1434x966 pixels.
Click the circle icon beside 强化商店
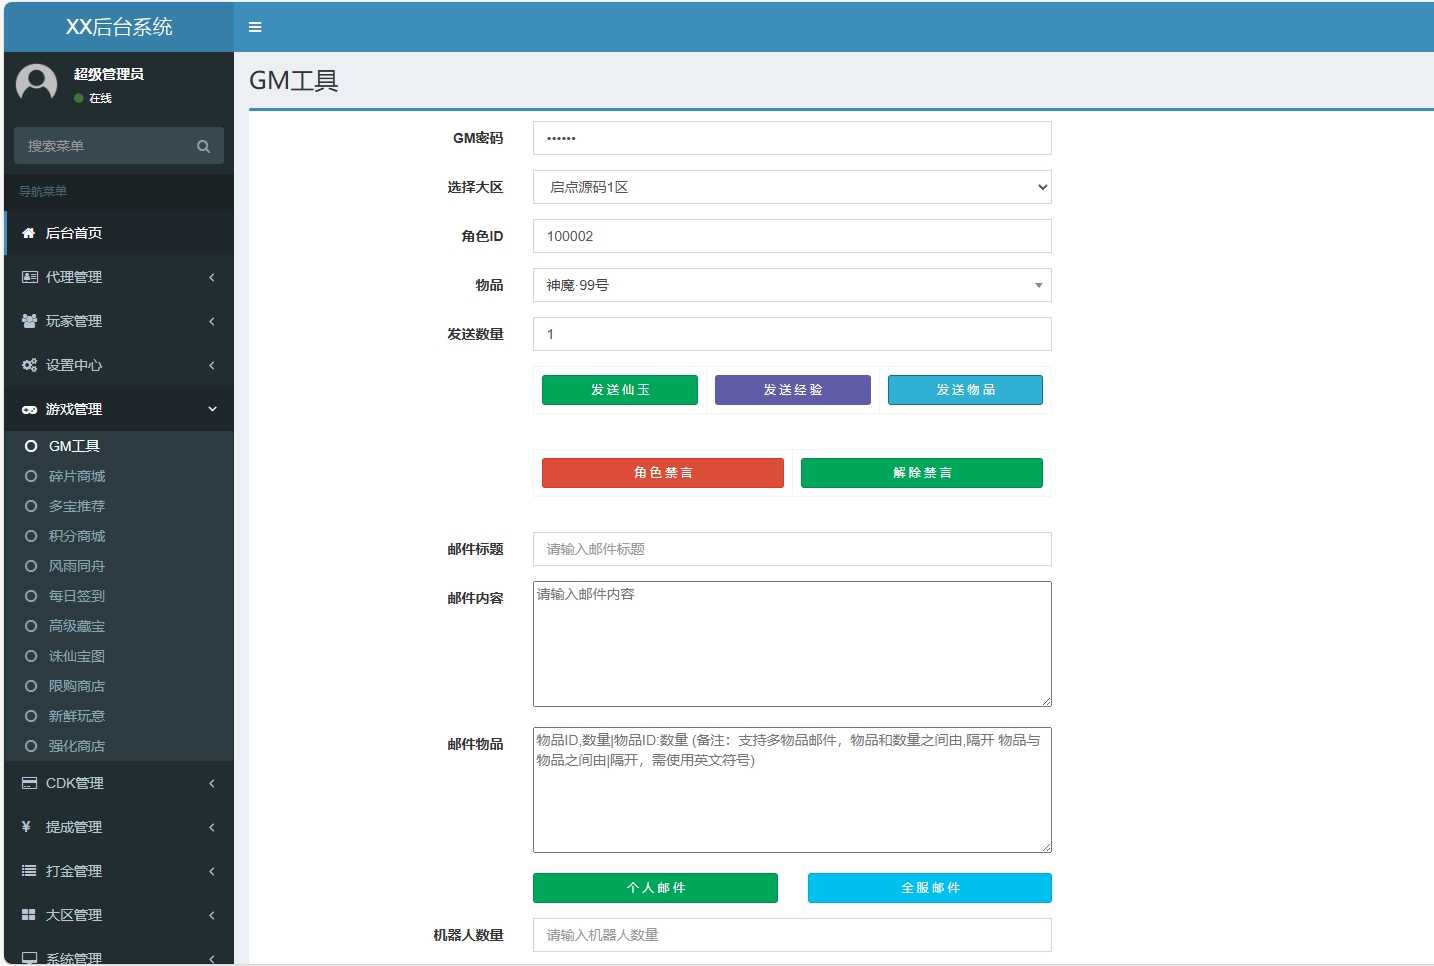31,746
